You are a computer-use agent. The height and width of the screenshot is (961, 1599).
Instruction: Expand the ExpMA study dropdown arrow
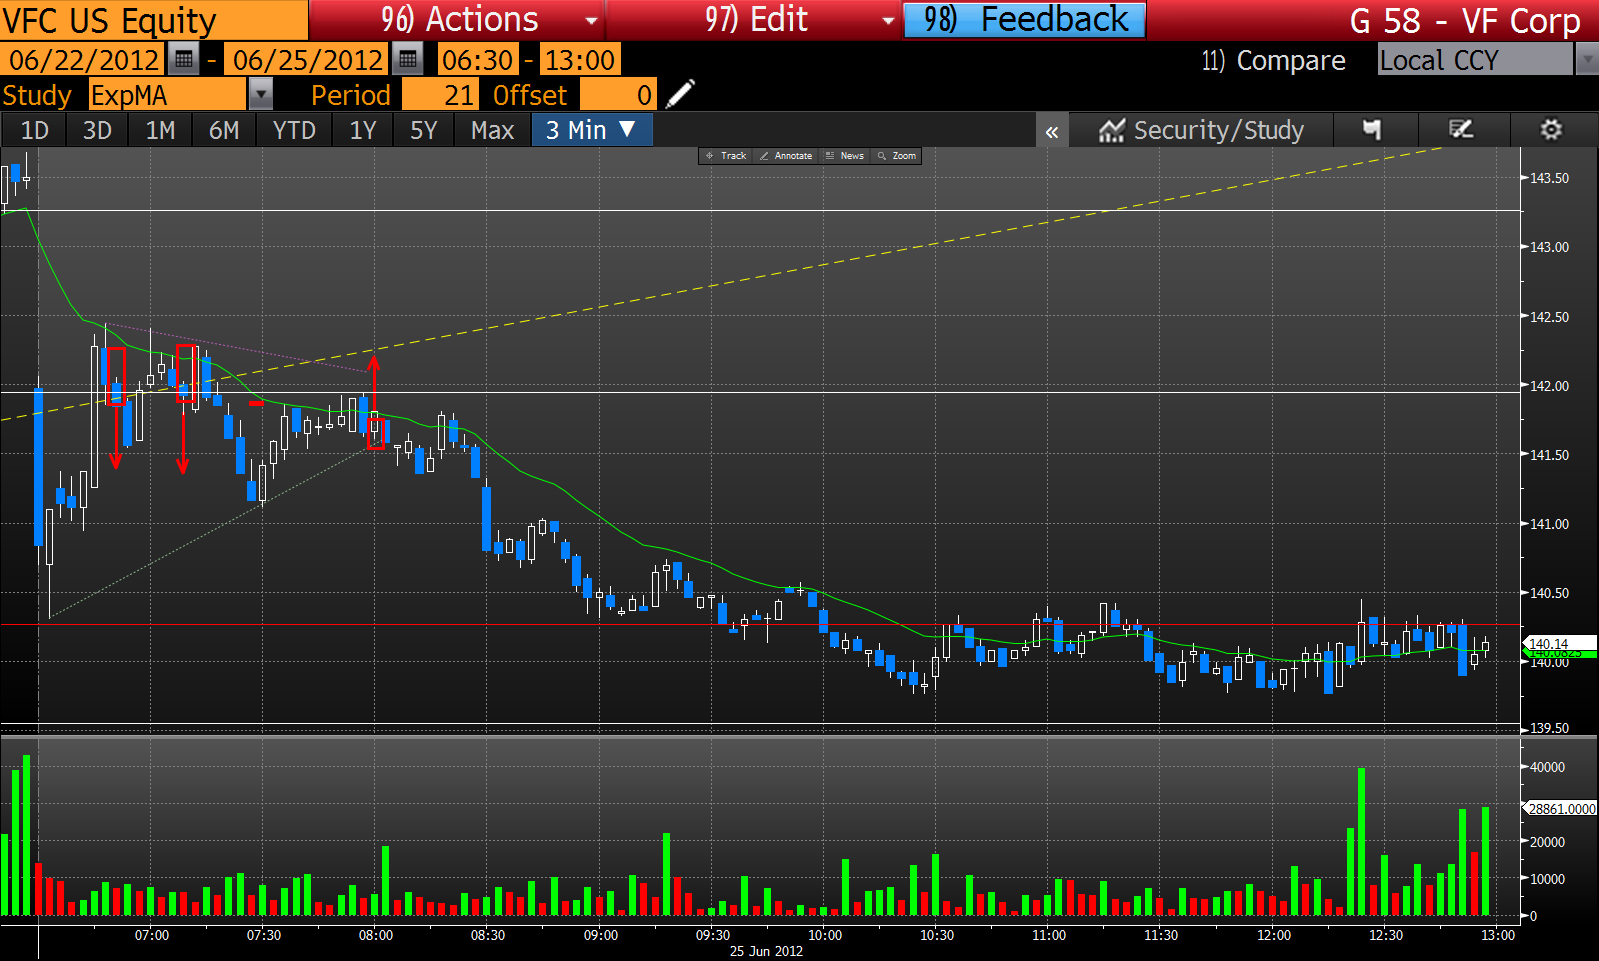pos(260,95)
